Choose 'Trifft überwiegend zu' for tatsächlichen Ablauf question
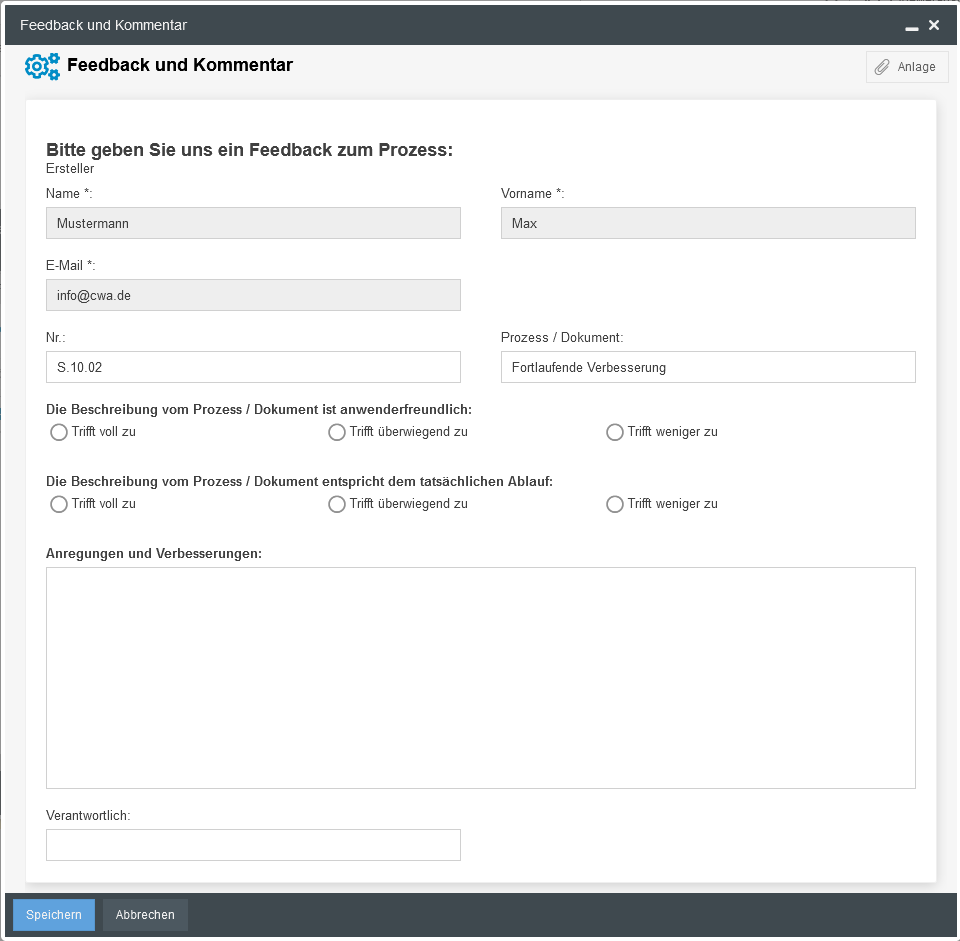This screenshot has width=960, height=941. click(x=337, y=505)
